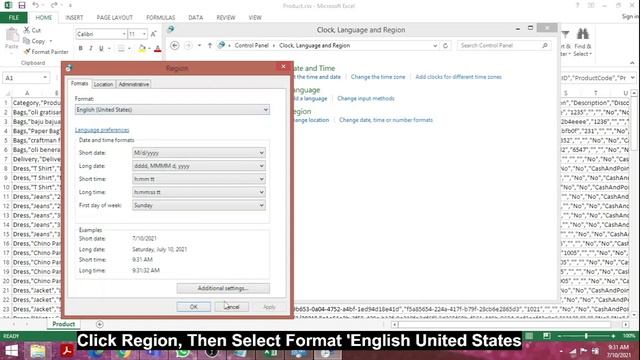Open the PAGE LAYOUT ribbon tab

point(115,18)
